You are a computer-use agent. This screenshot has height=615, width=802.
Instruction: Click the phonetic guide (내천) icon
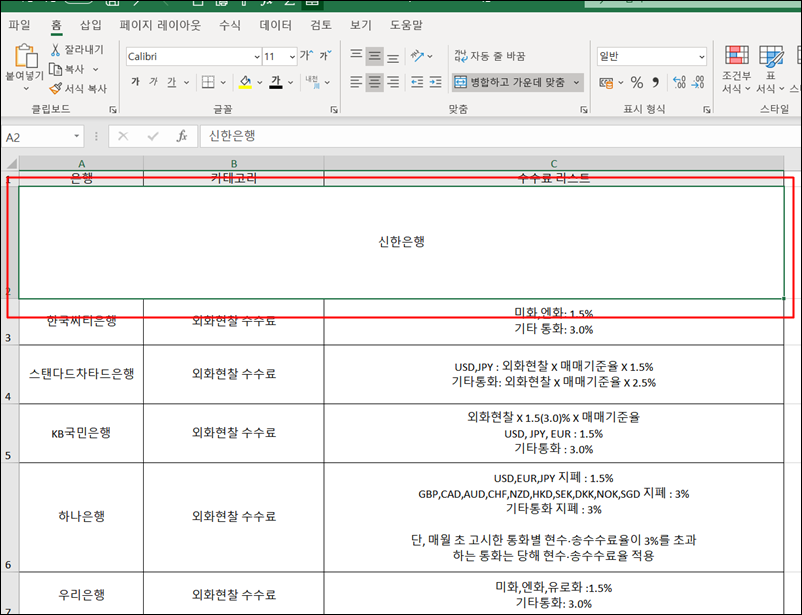[x=312, y=82]
